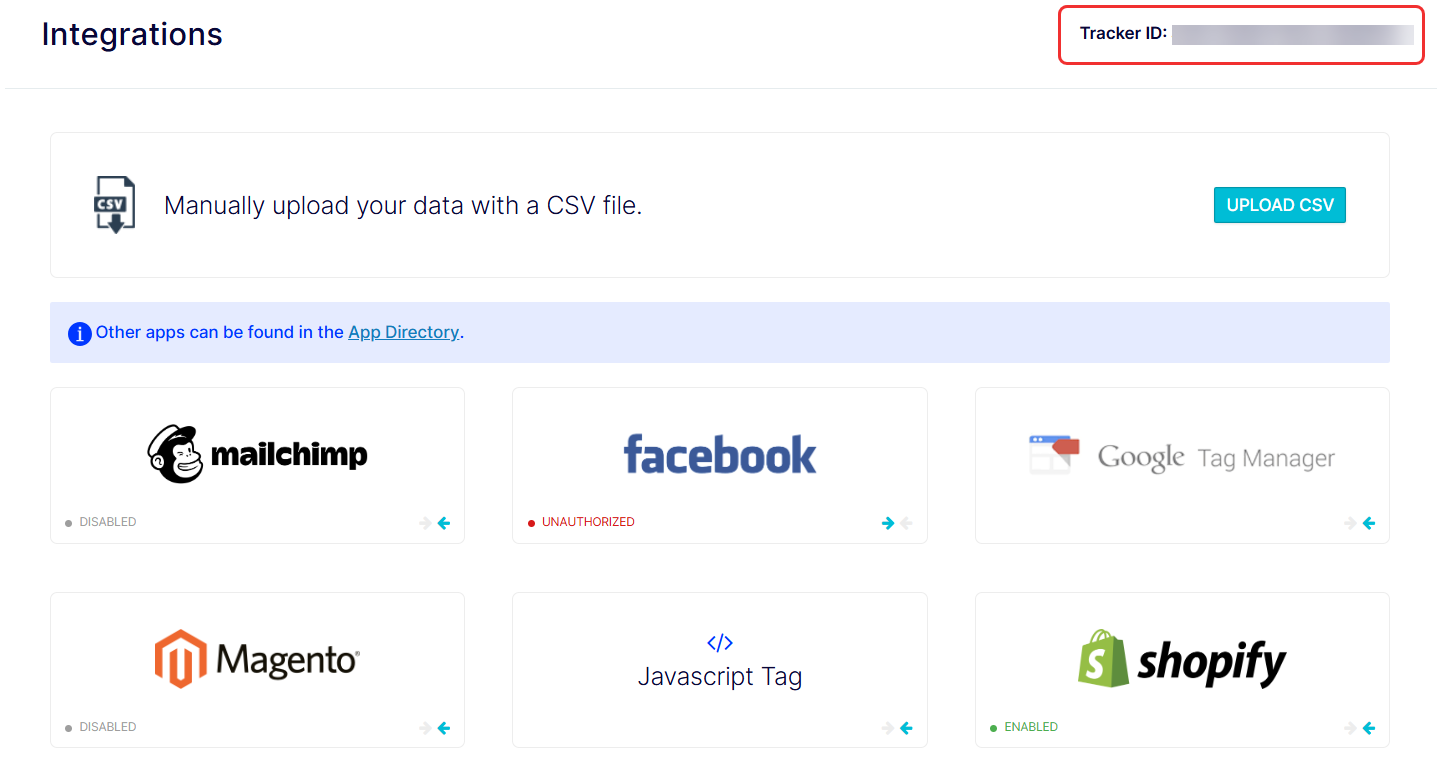Click the Javascript Tag sync arrows
The width and height of the screenshot is (1442, 766).
(x=897, y=728)
